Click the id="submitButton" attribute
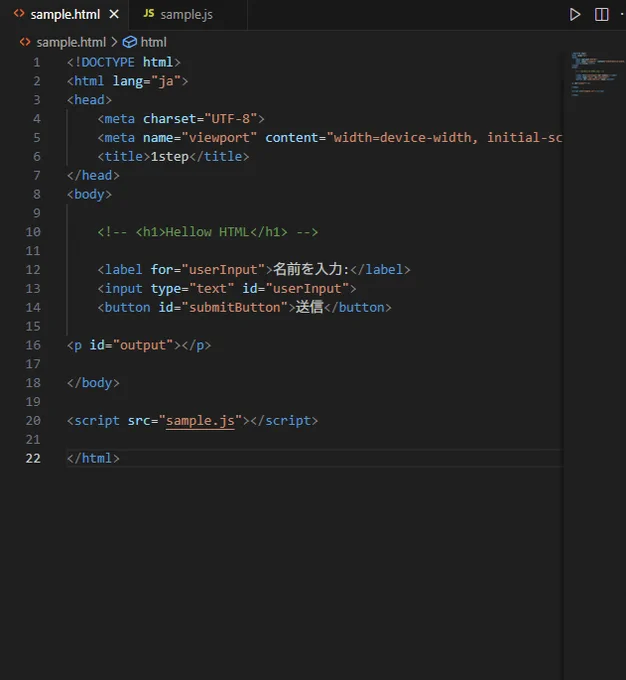 point(223,307)
